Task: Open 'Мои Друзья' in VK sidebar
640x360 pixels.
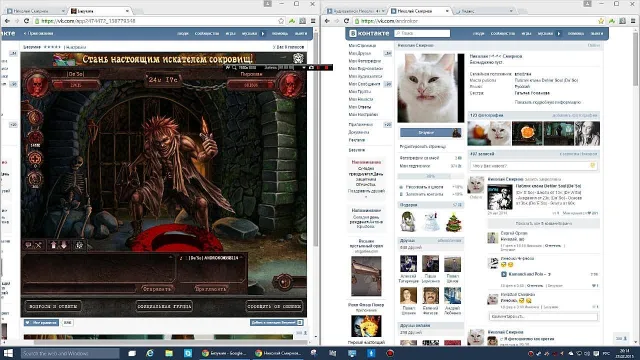Action: point(360,53)
